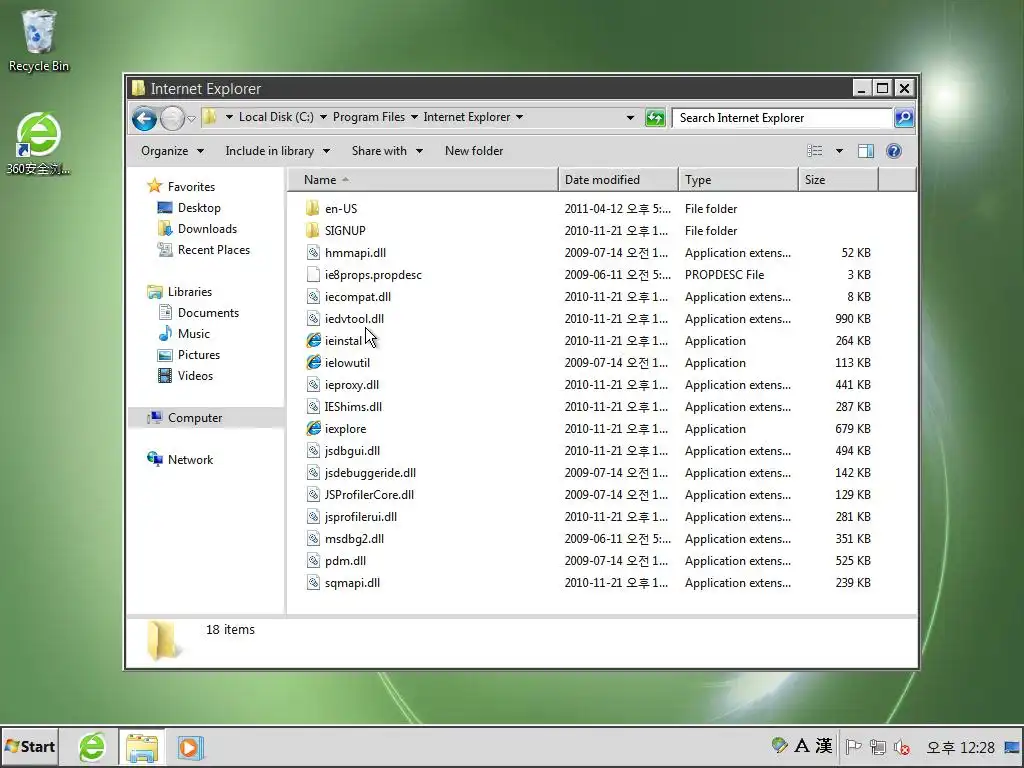Open the Documents library

(208, 313)
